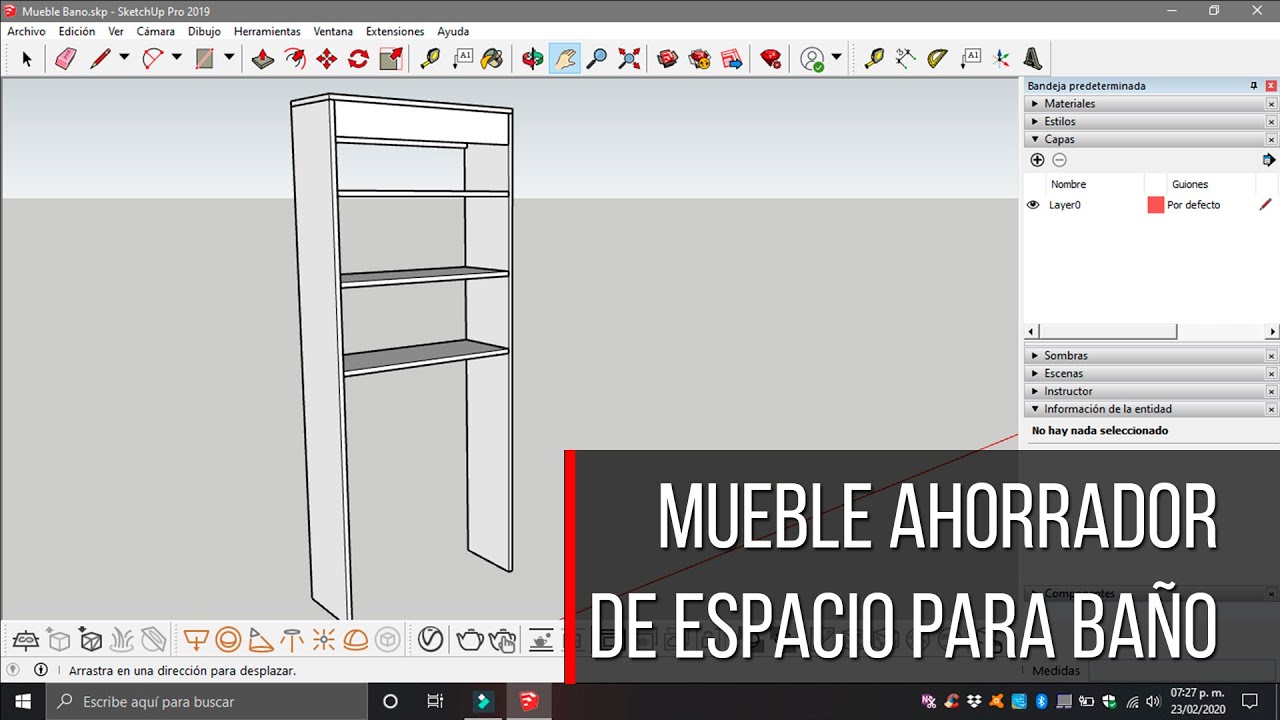Screen dimensions: 1280x720
Task: Open the layers details menu arrow
Action: (1269, 160)
